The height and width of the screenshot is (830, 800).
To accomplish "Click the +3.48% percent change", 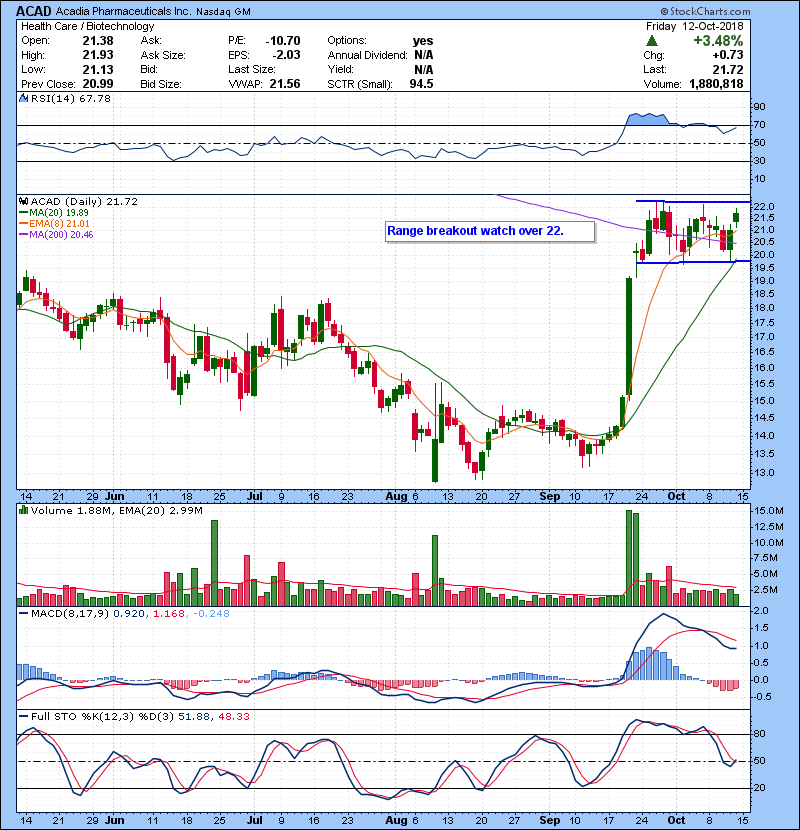I will point(718,41).
